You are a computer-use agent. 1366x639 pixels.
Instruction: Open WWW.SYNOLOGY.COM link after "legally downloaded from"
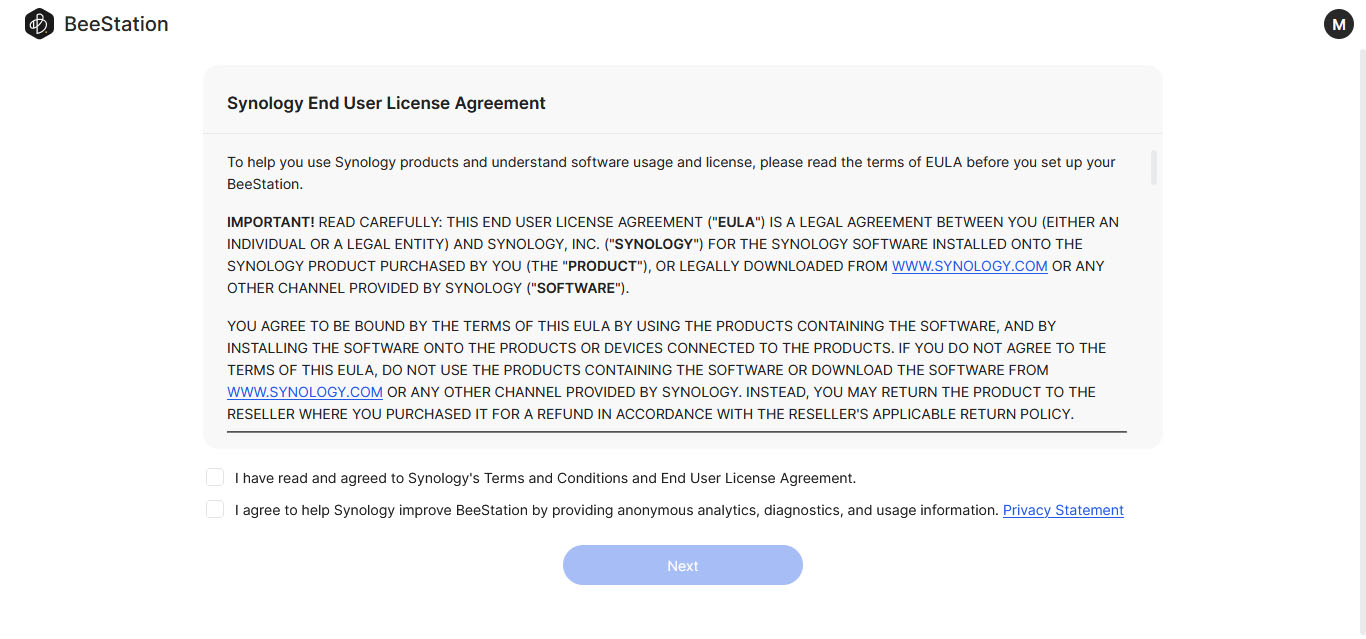pos(969,266)
